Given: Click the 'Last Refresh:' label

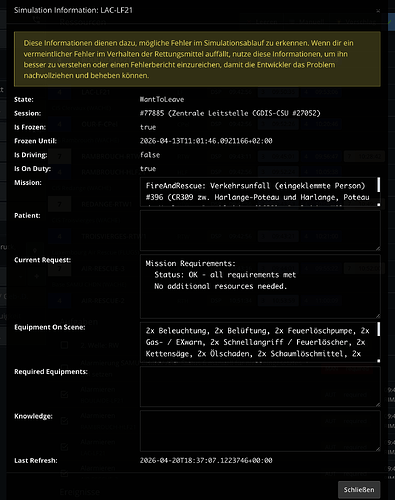Looking at the screenshot, I should click(x=36, y=460).
